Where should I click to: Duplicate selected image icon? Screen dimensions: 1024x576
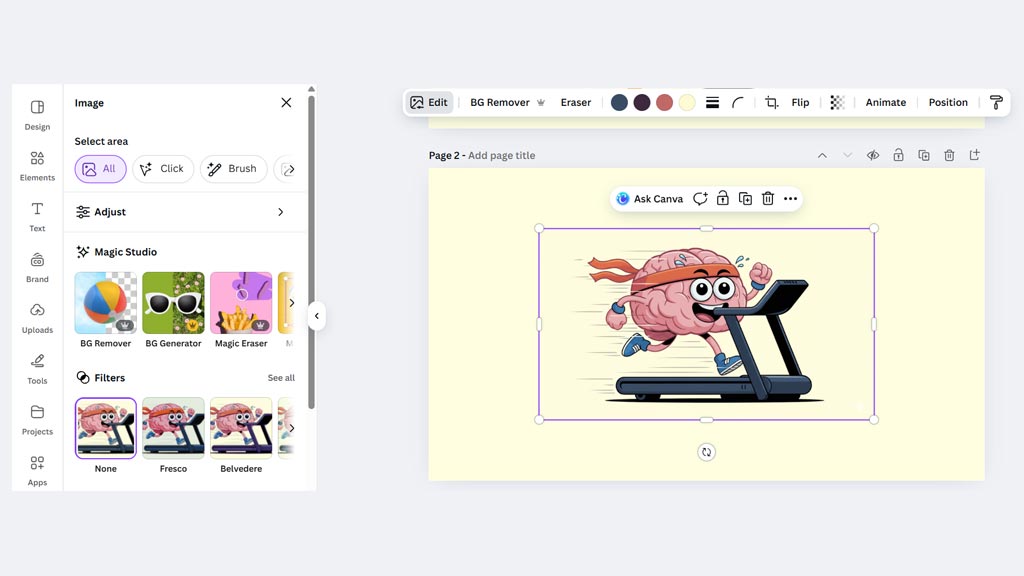(x=745, y=199)
